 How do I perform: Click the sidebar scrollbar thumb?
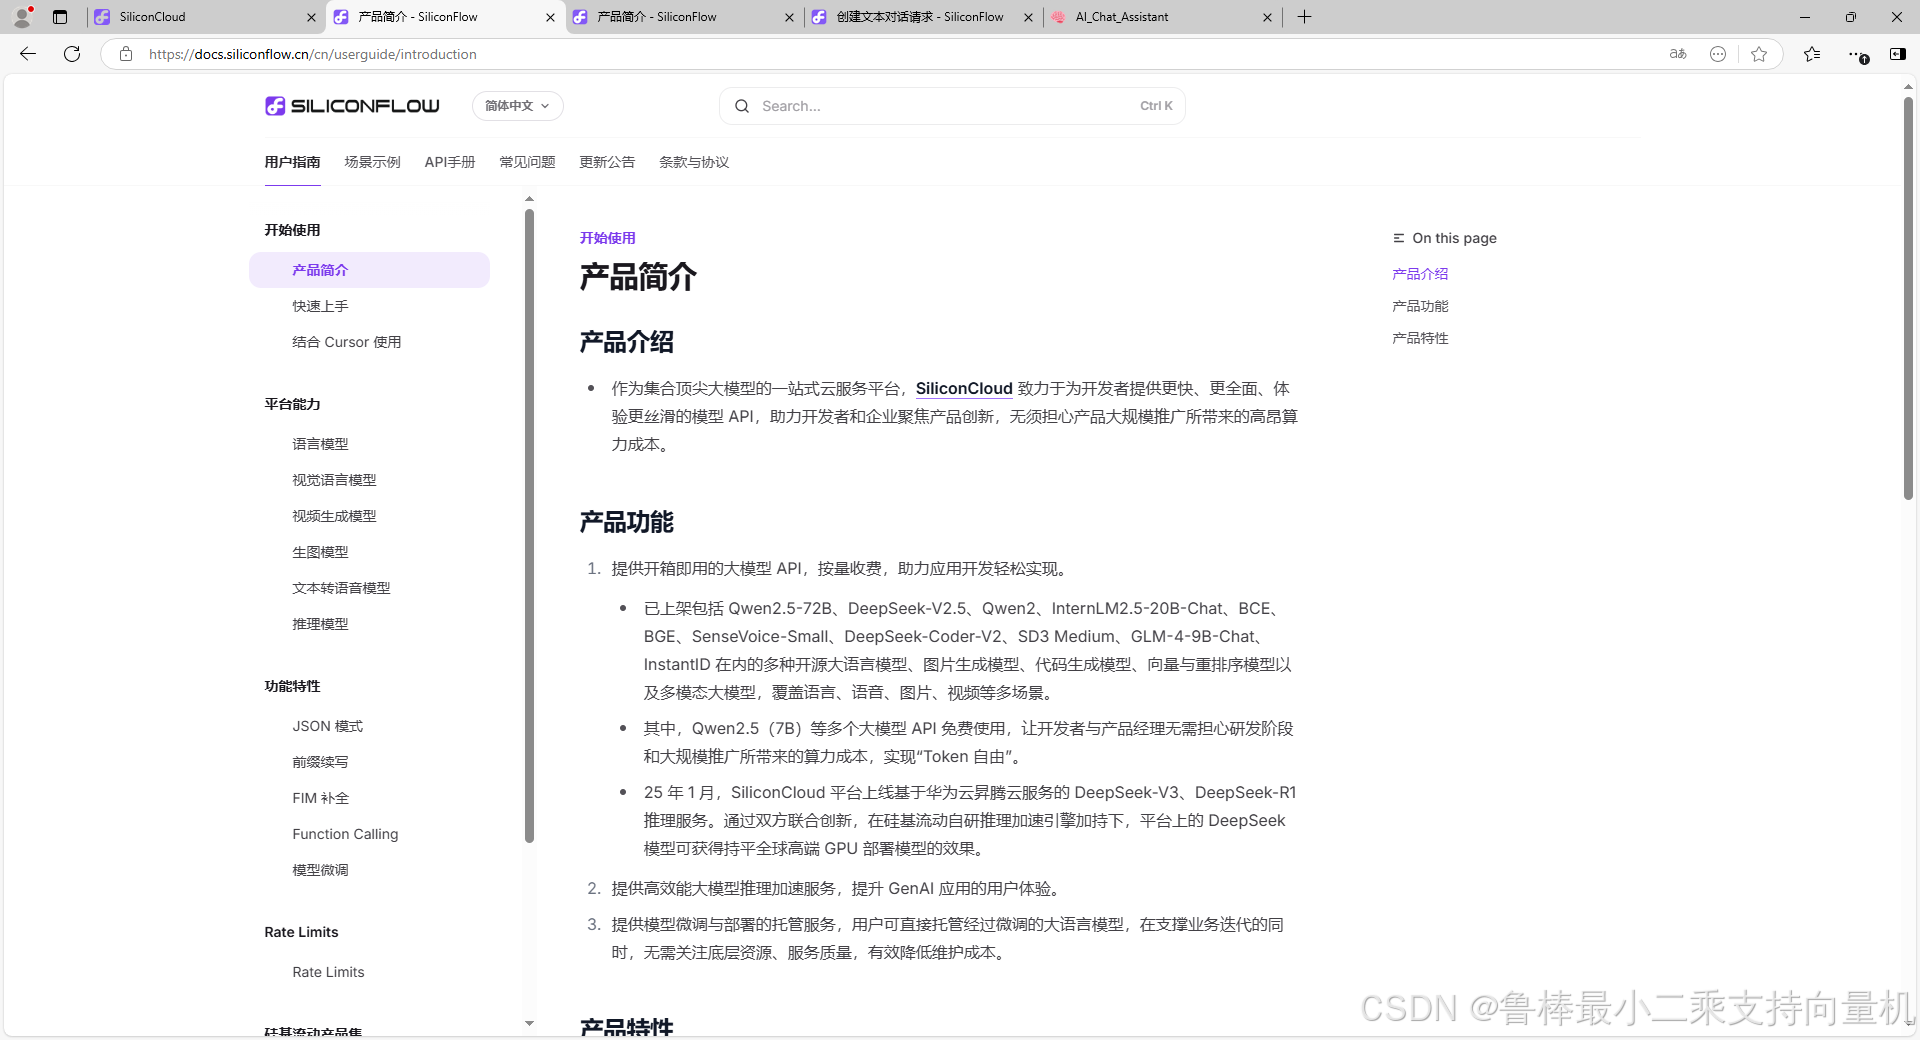pyautogui.click(x=529, y=525)
